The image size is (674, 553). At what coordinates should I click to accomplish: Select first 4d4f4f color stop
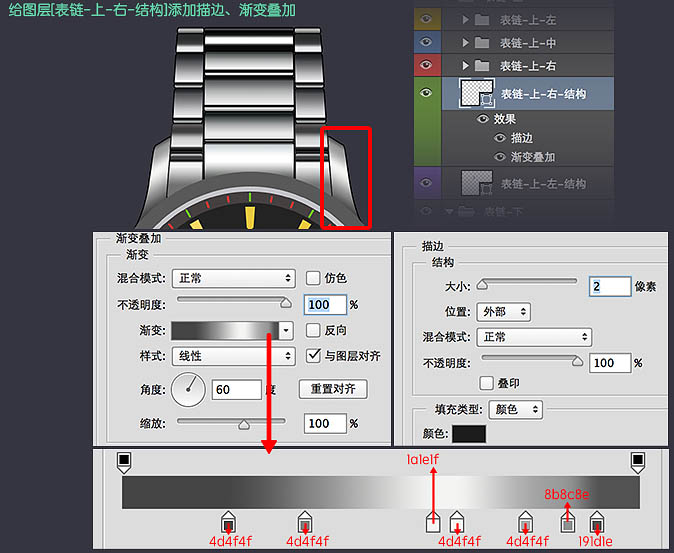click(228, 522)
